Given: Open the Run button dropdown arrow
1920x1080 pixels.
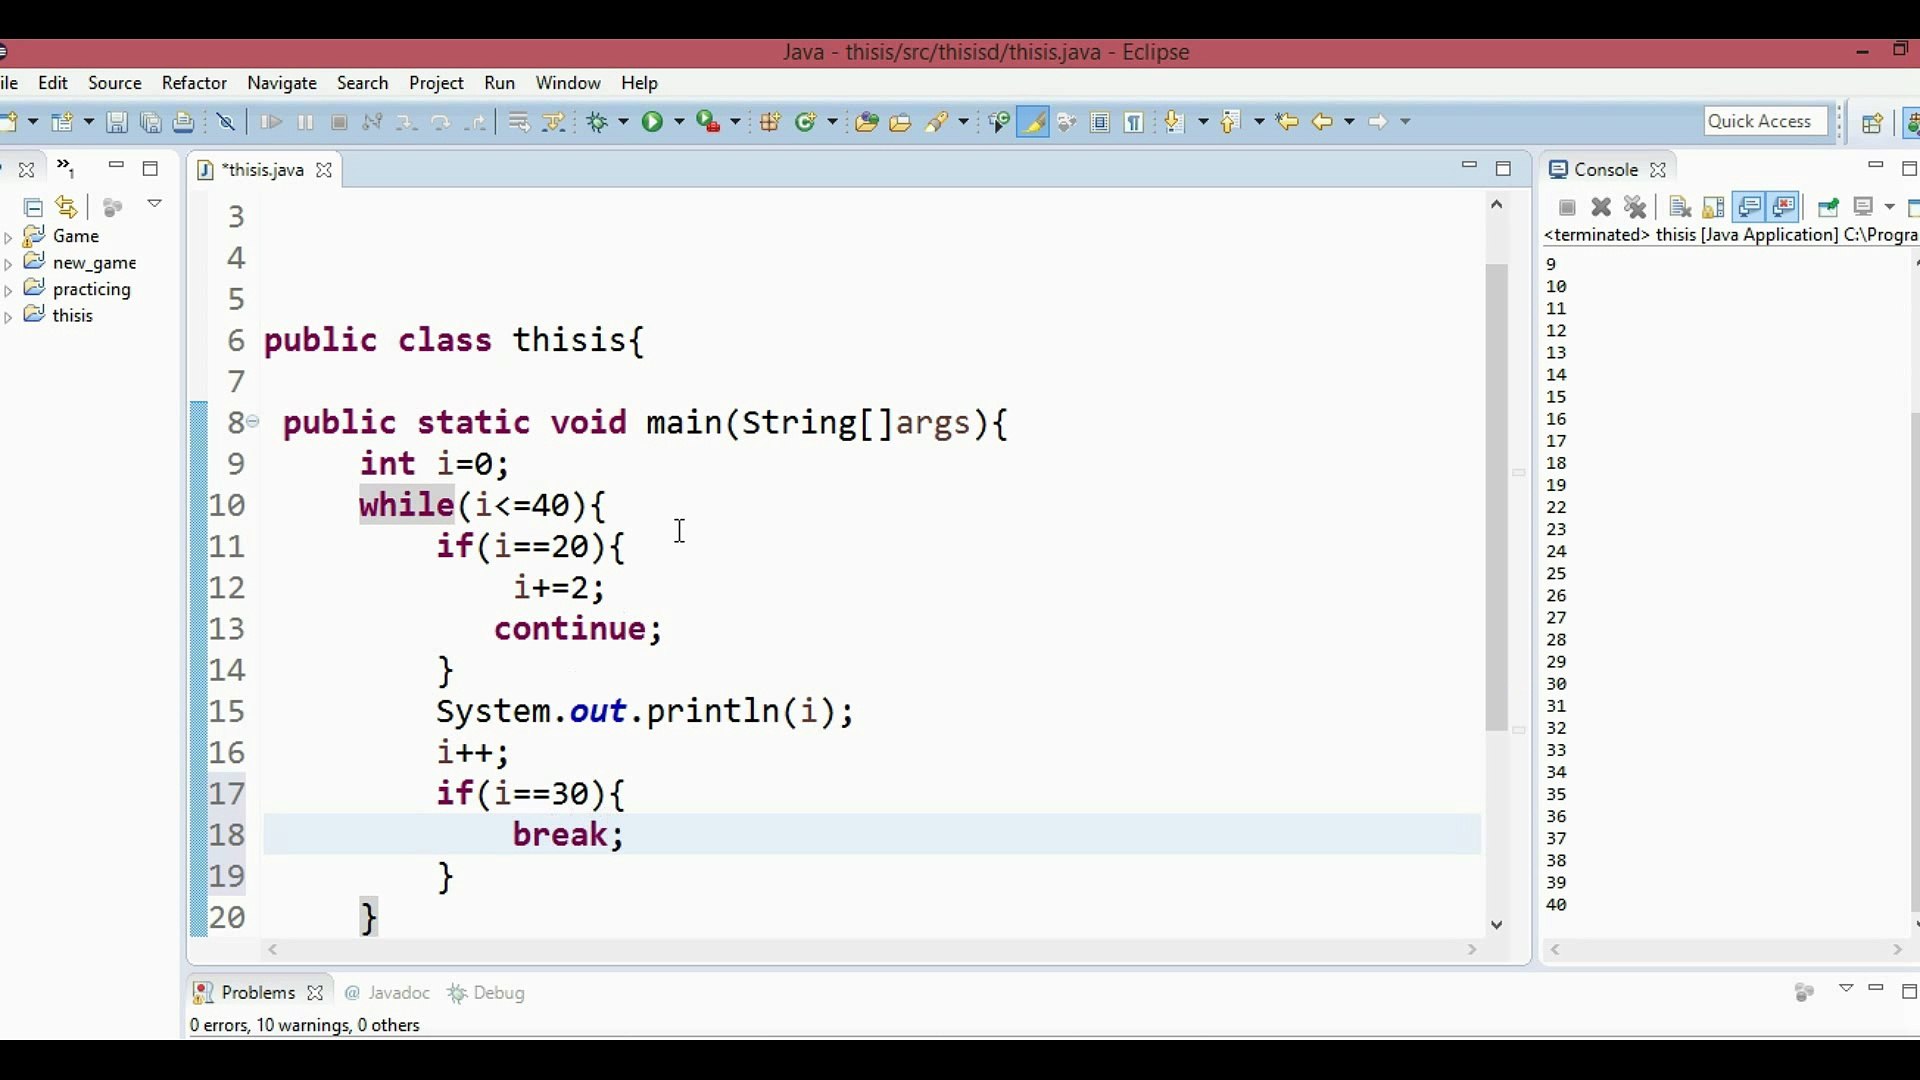Looking at the screenshot, I should [679, 122].
